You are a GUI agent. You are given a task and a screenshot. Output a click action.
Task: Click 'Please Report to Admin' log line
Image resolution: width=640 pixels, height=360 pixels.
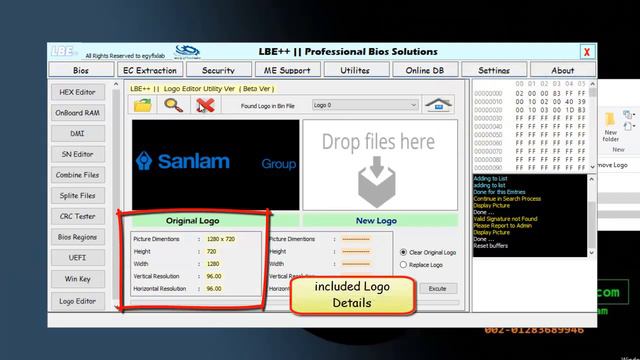click(502, 226)
